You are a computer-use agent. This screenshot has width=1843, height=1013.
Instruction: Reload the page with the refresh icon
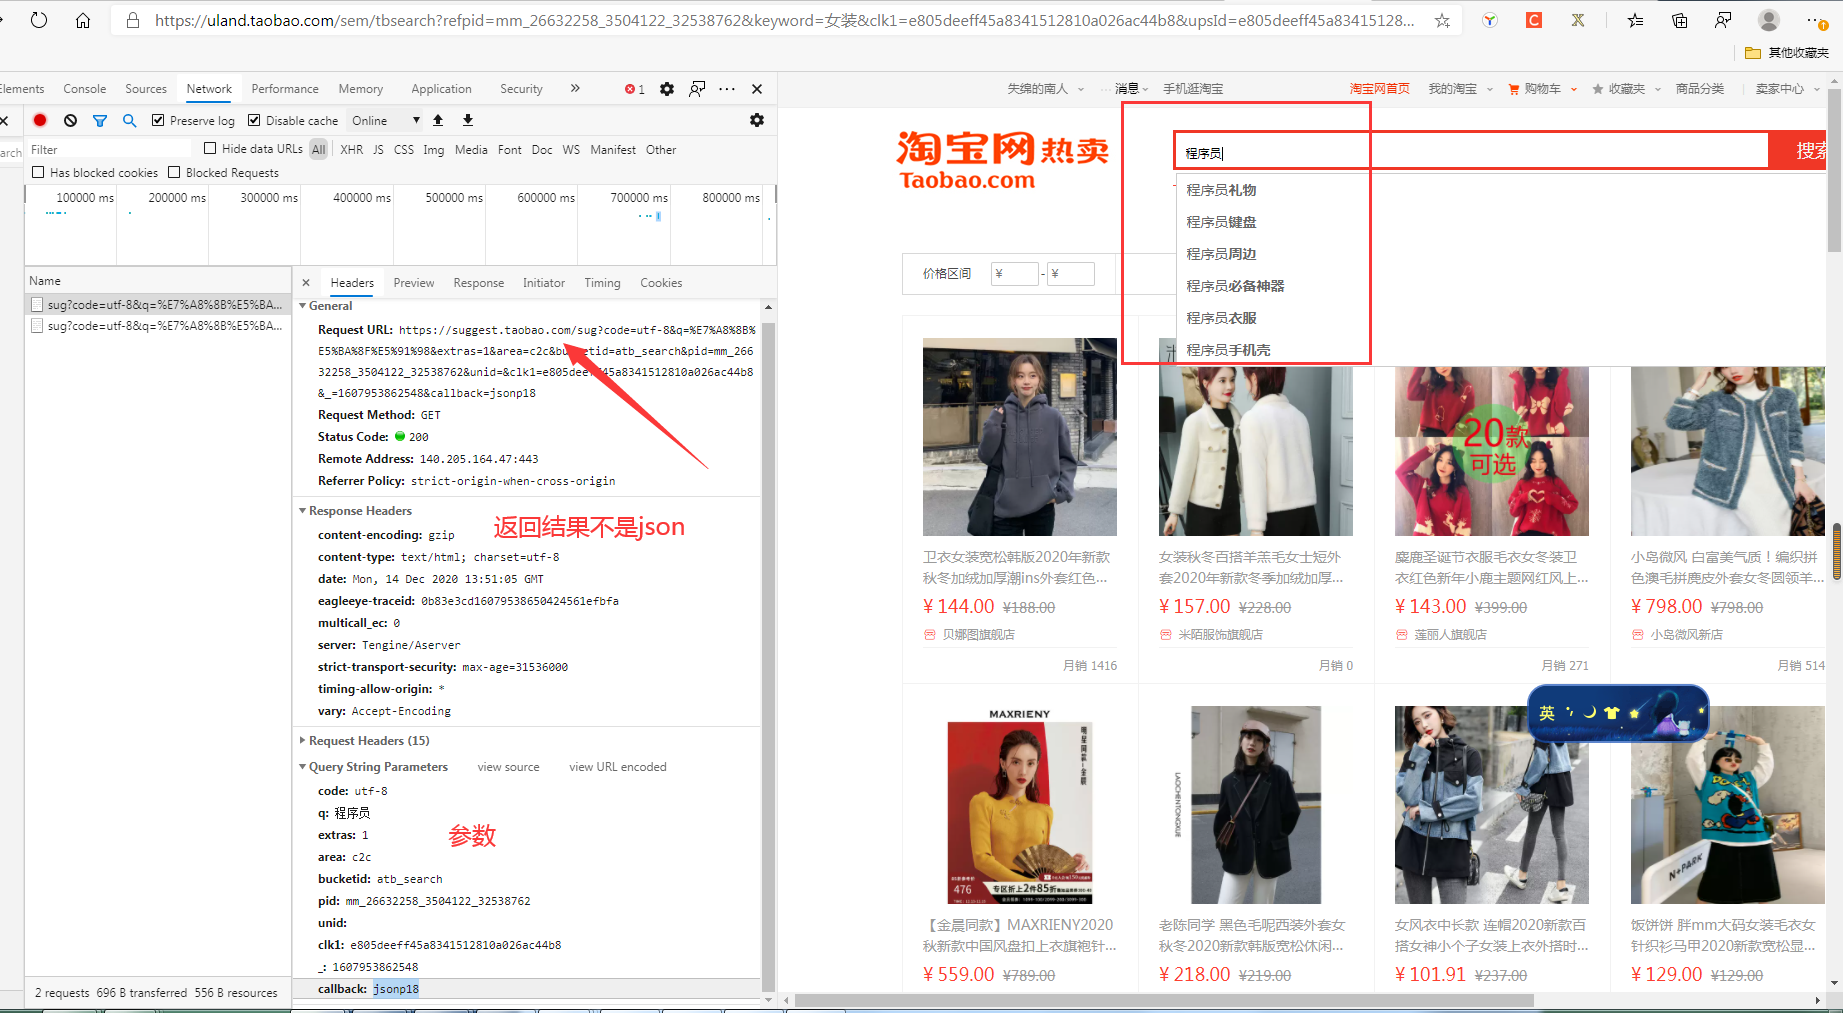(x=39, y=20)
